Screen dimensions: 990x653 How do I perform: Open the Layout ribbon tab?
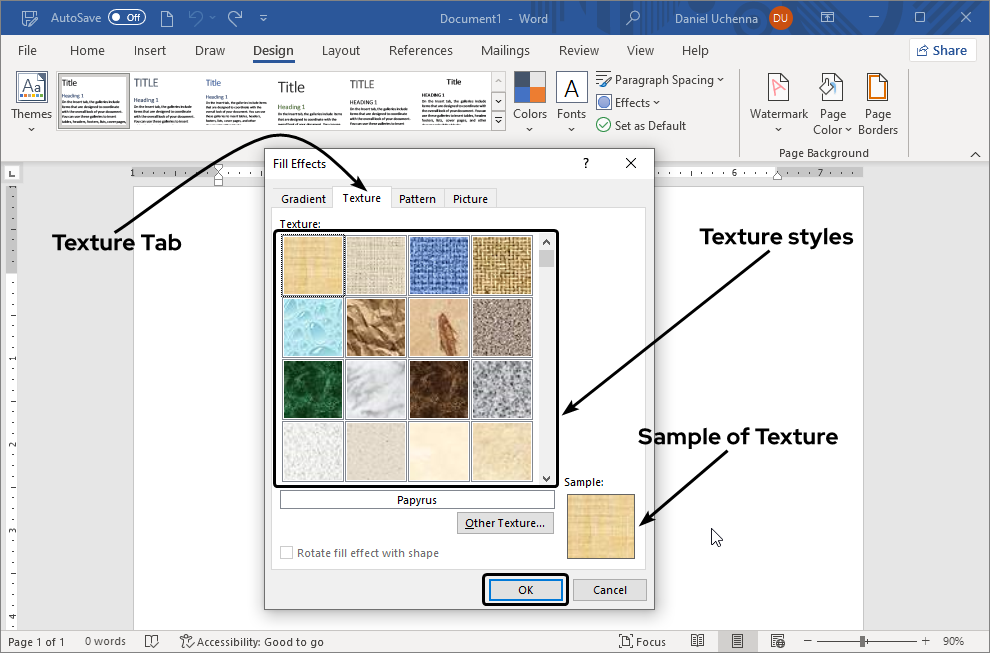point(341,51)
